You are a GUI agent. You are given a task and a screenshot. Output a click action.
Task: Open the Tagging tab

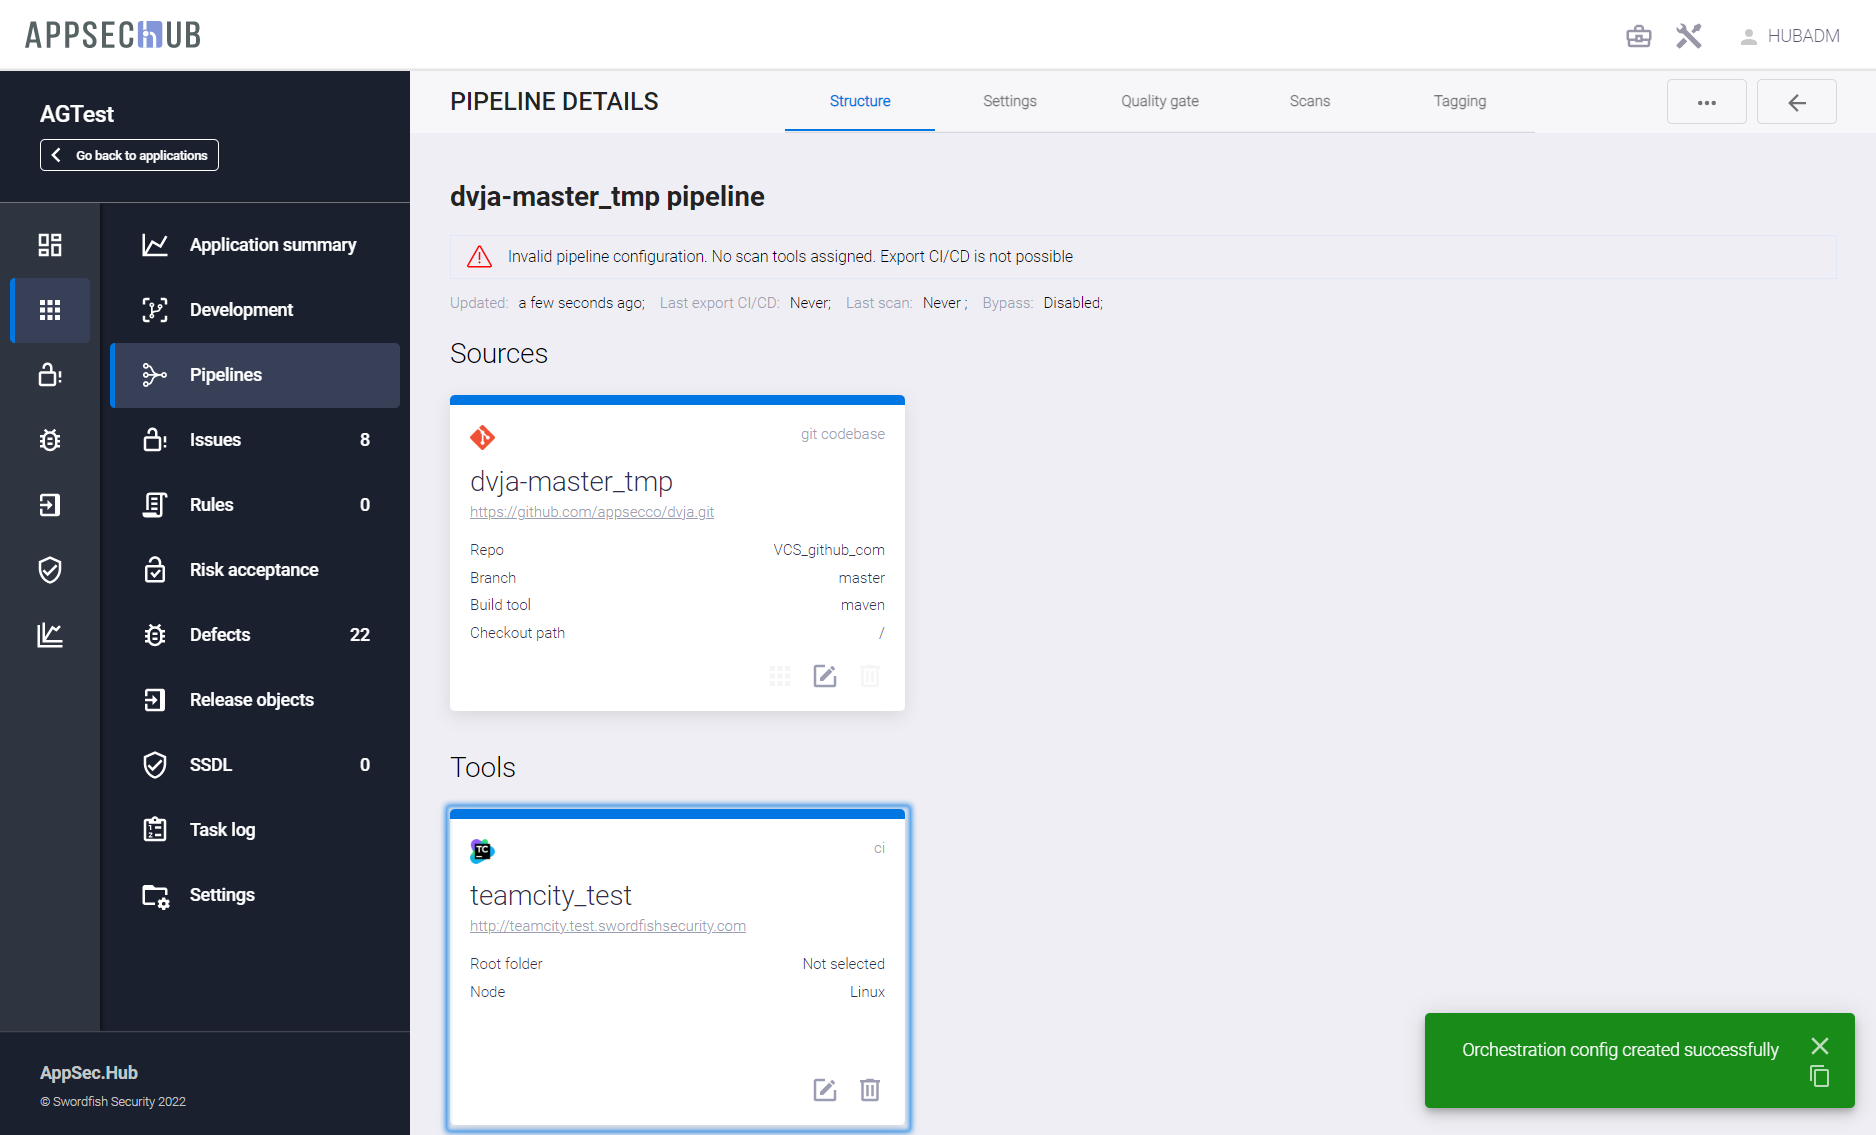(x=1459, y=101)
